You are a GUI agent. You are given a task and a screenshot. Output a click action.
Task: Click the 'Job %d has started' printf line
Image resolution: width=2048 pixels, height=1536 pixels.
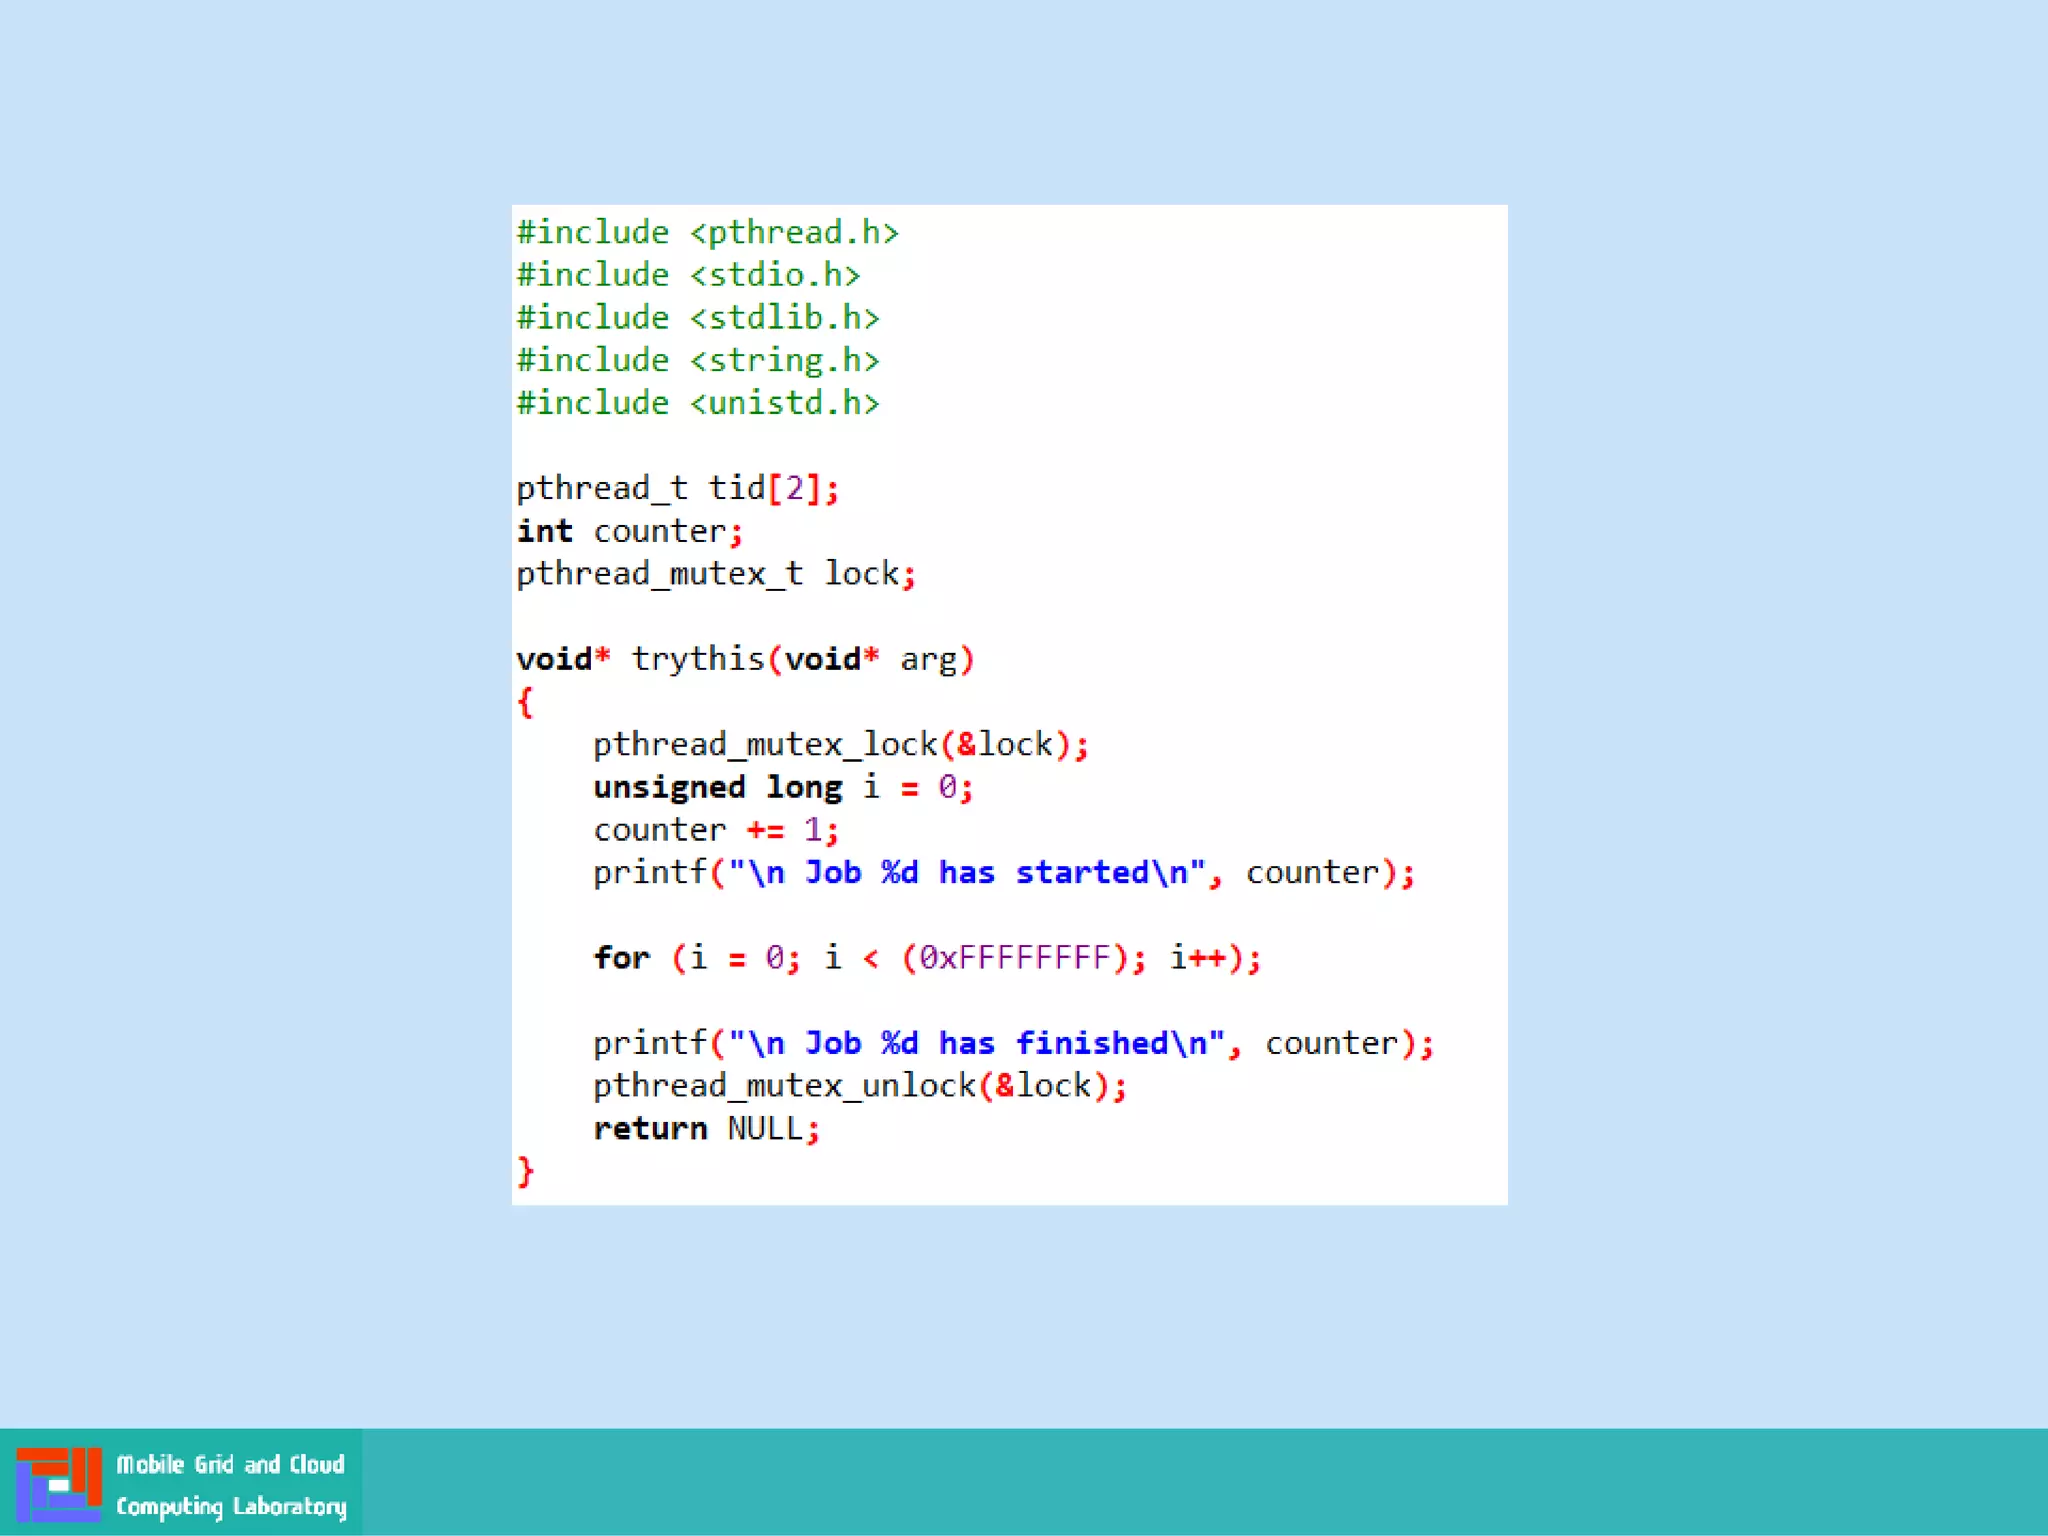1003,873
